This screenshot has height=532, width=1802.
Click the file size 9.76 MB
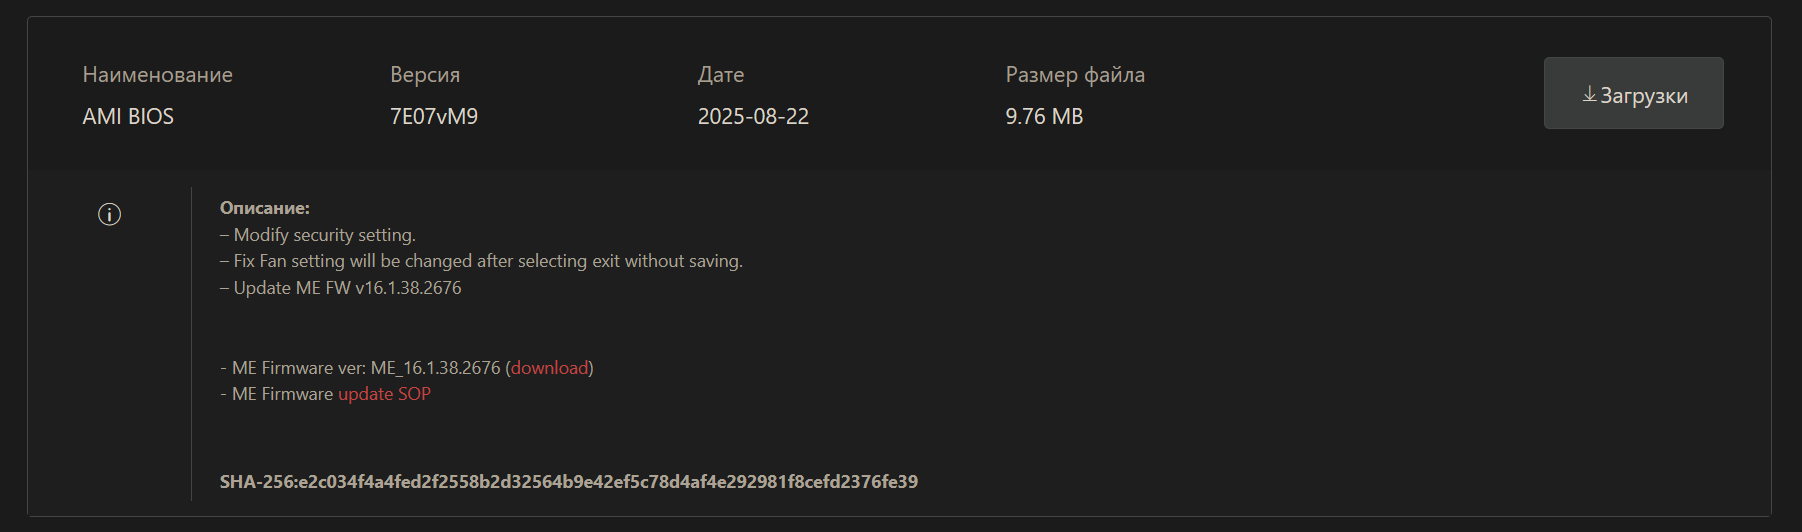coord(1044,117)
